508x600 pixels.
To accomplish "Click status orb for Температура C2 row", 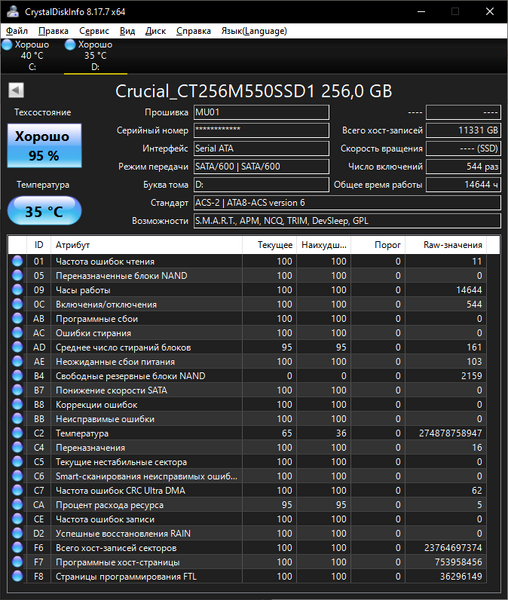I will pos(17,433).
